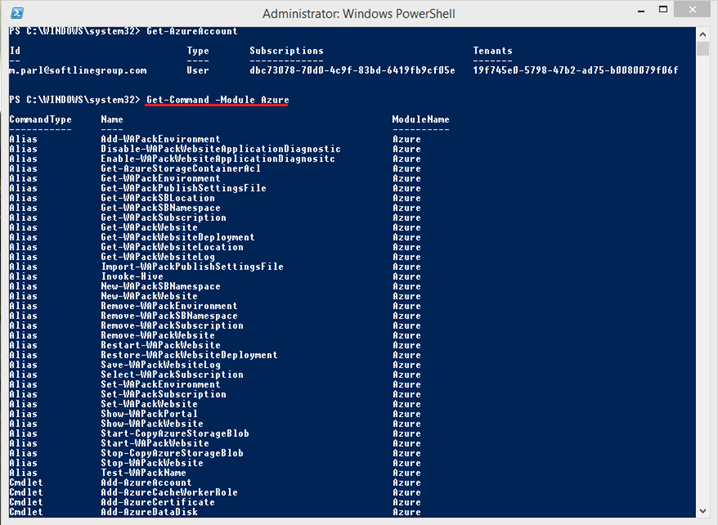Click the subscription ID dbc73078-70d0-4c9f-83bd-6419fb9cf05e
This screenshot has height=525, width=718.
click(352, 70)
